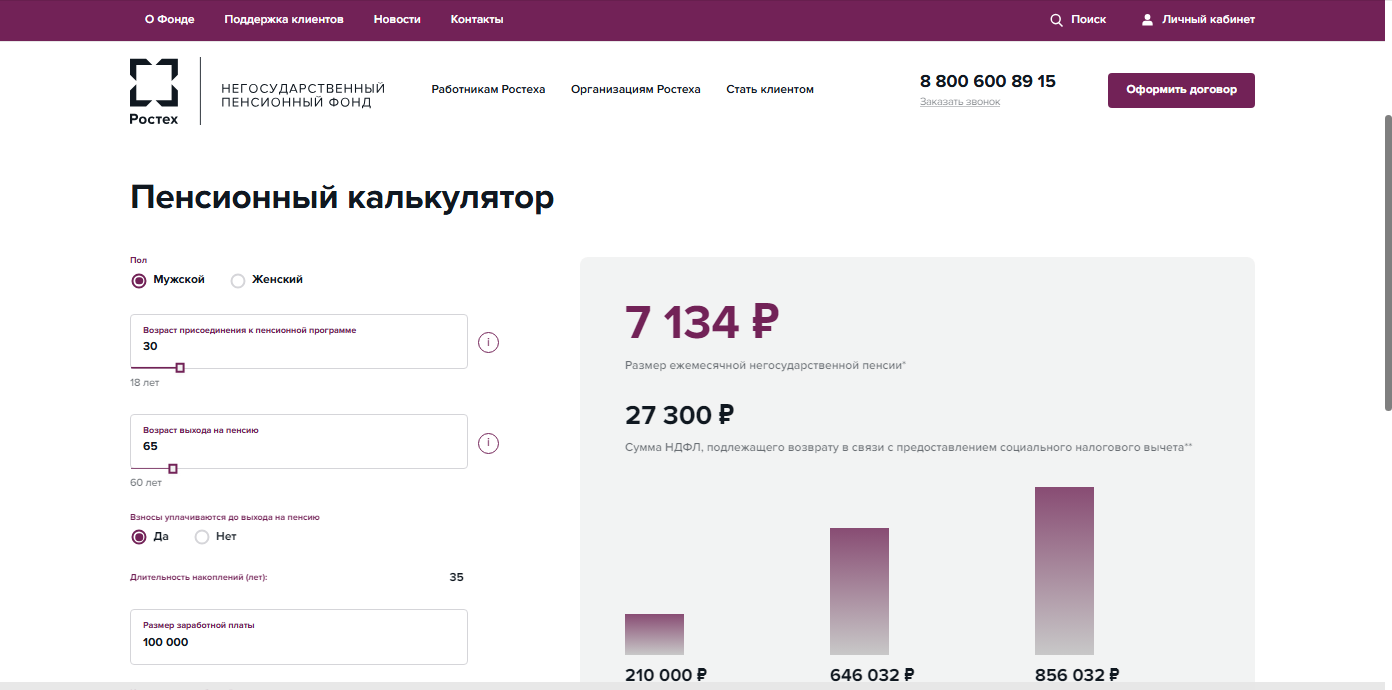Screen dimensions: 1392x690
Task: Open Работникам Ростеха section
Action: (488, 89)
